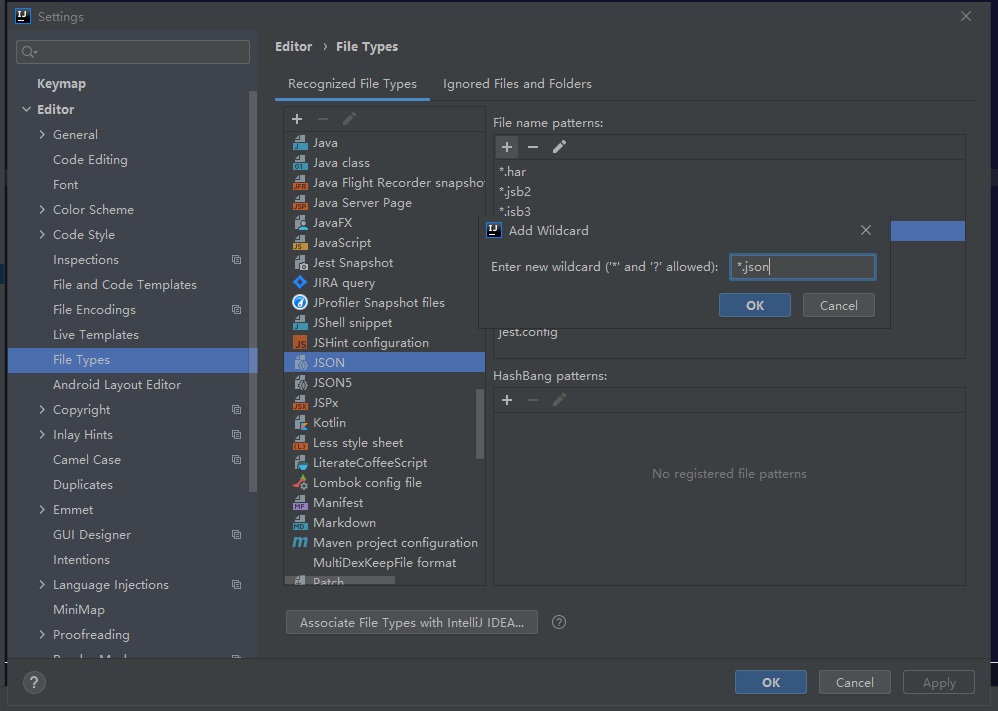Edit selected file name pattern pencil icon
998x711 pixels.
[559, 147]
